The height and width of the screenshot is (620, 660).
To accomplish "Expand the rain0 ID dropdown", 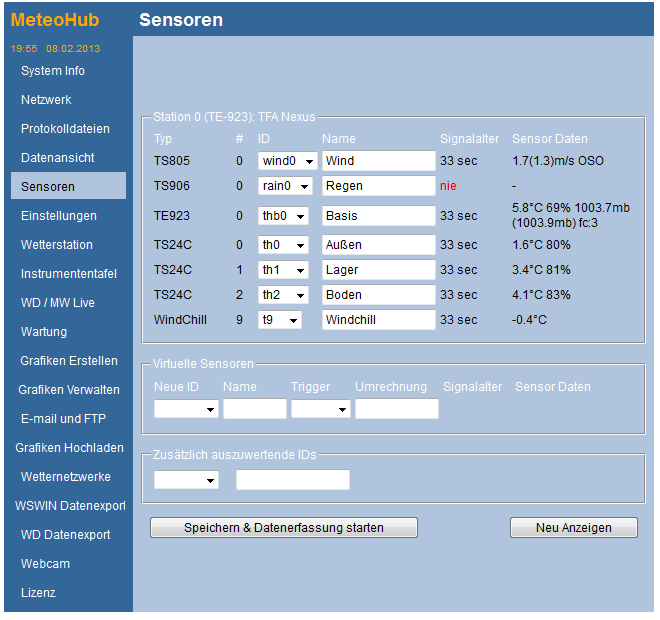I will (x=285, y=186).
